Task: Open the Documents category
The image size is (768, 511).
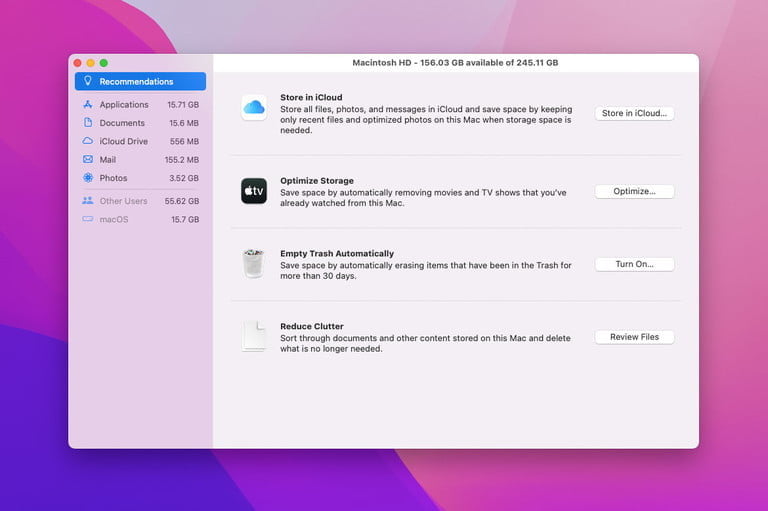Action: [x=140, y=122]
